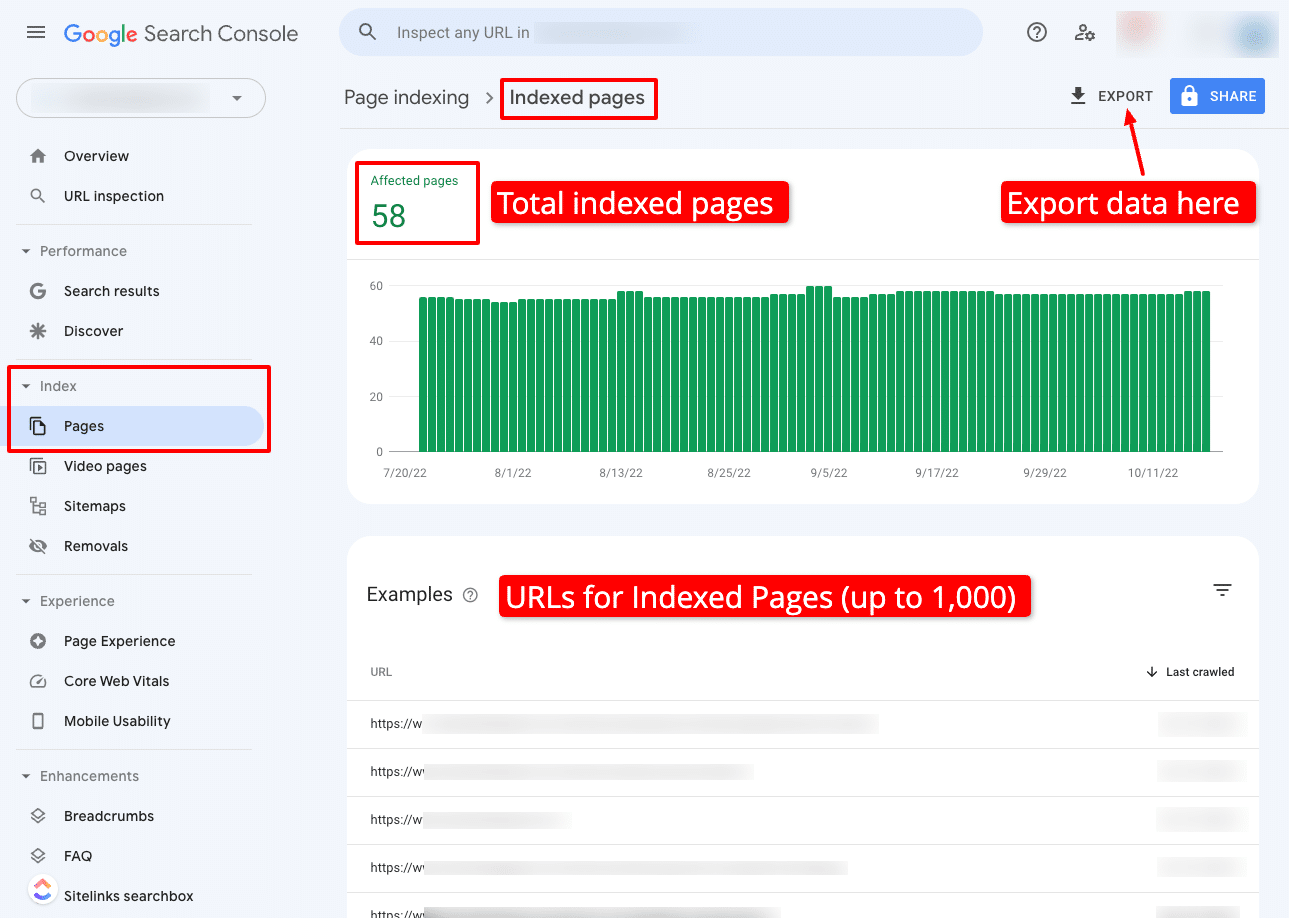
Task: Open the hamburger main menu
Action: click(36, 33)
